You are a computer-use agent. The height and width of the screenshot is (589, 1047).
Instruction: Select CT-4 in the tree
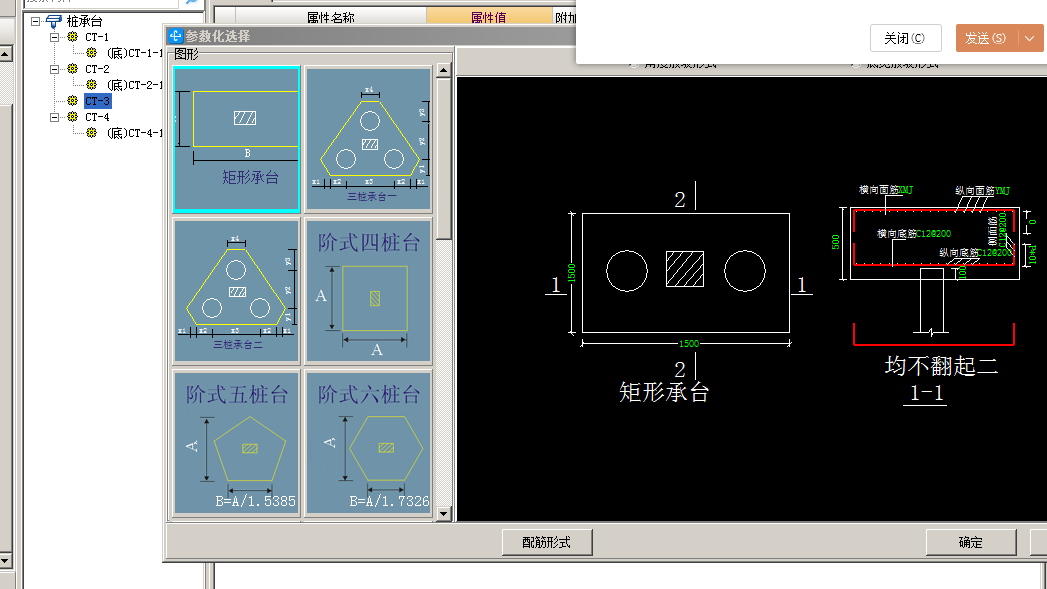click(x=97, y=117)
